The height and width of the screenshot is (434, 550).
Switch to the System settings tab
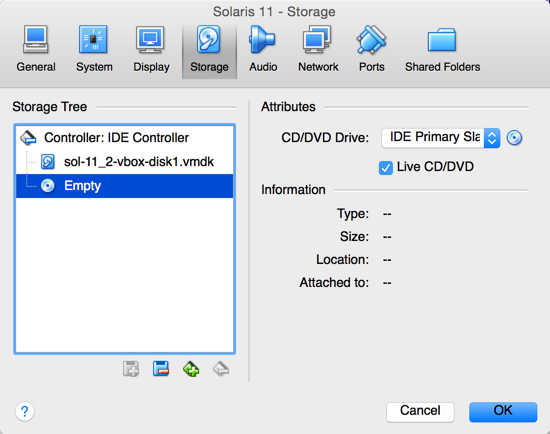94,49
